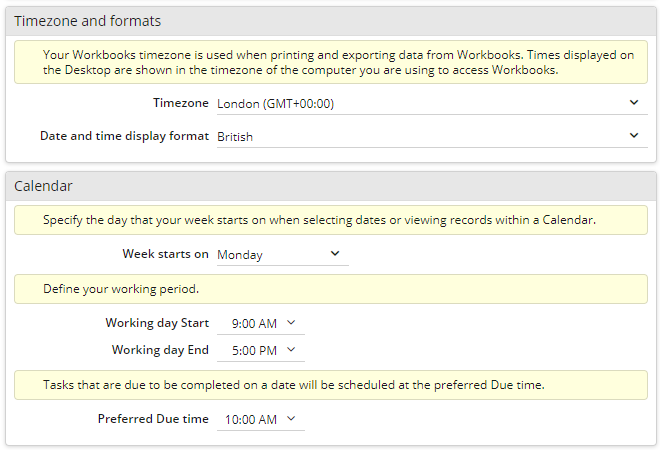Click the Timezone field label
The height and width of the screenshot is (451, 660).
coord(181,103)
